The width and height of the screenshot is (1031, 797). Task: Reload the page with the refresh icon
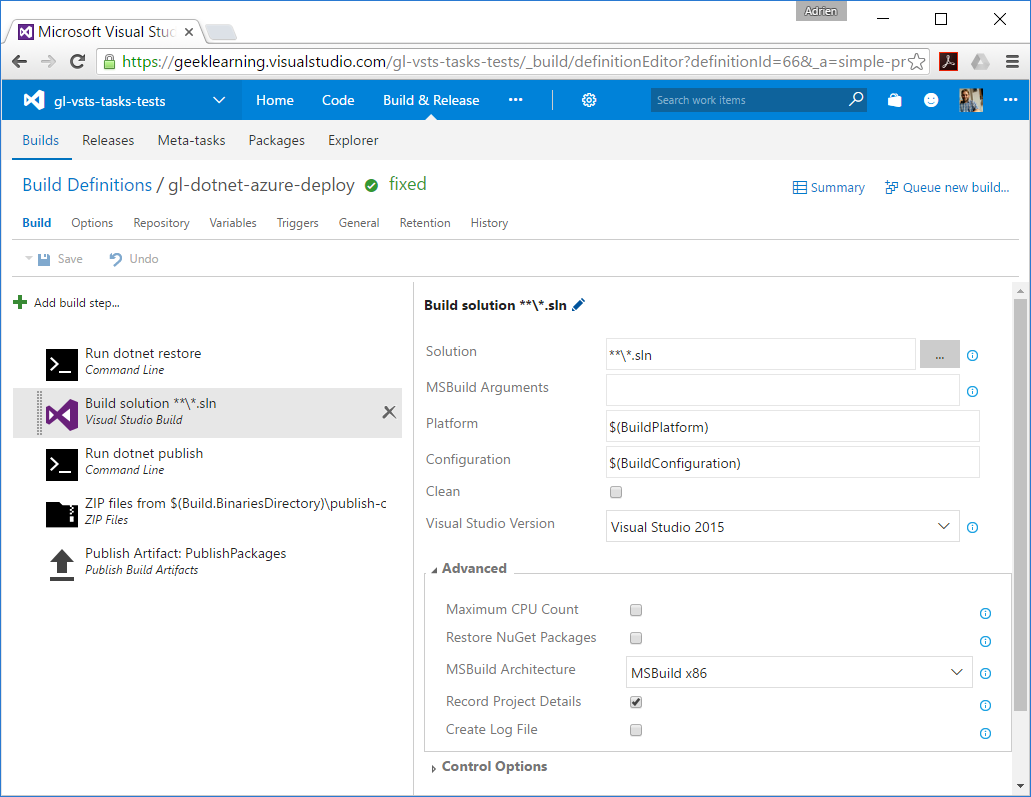tap(78, 62)
